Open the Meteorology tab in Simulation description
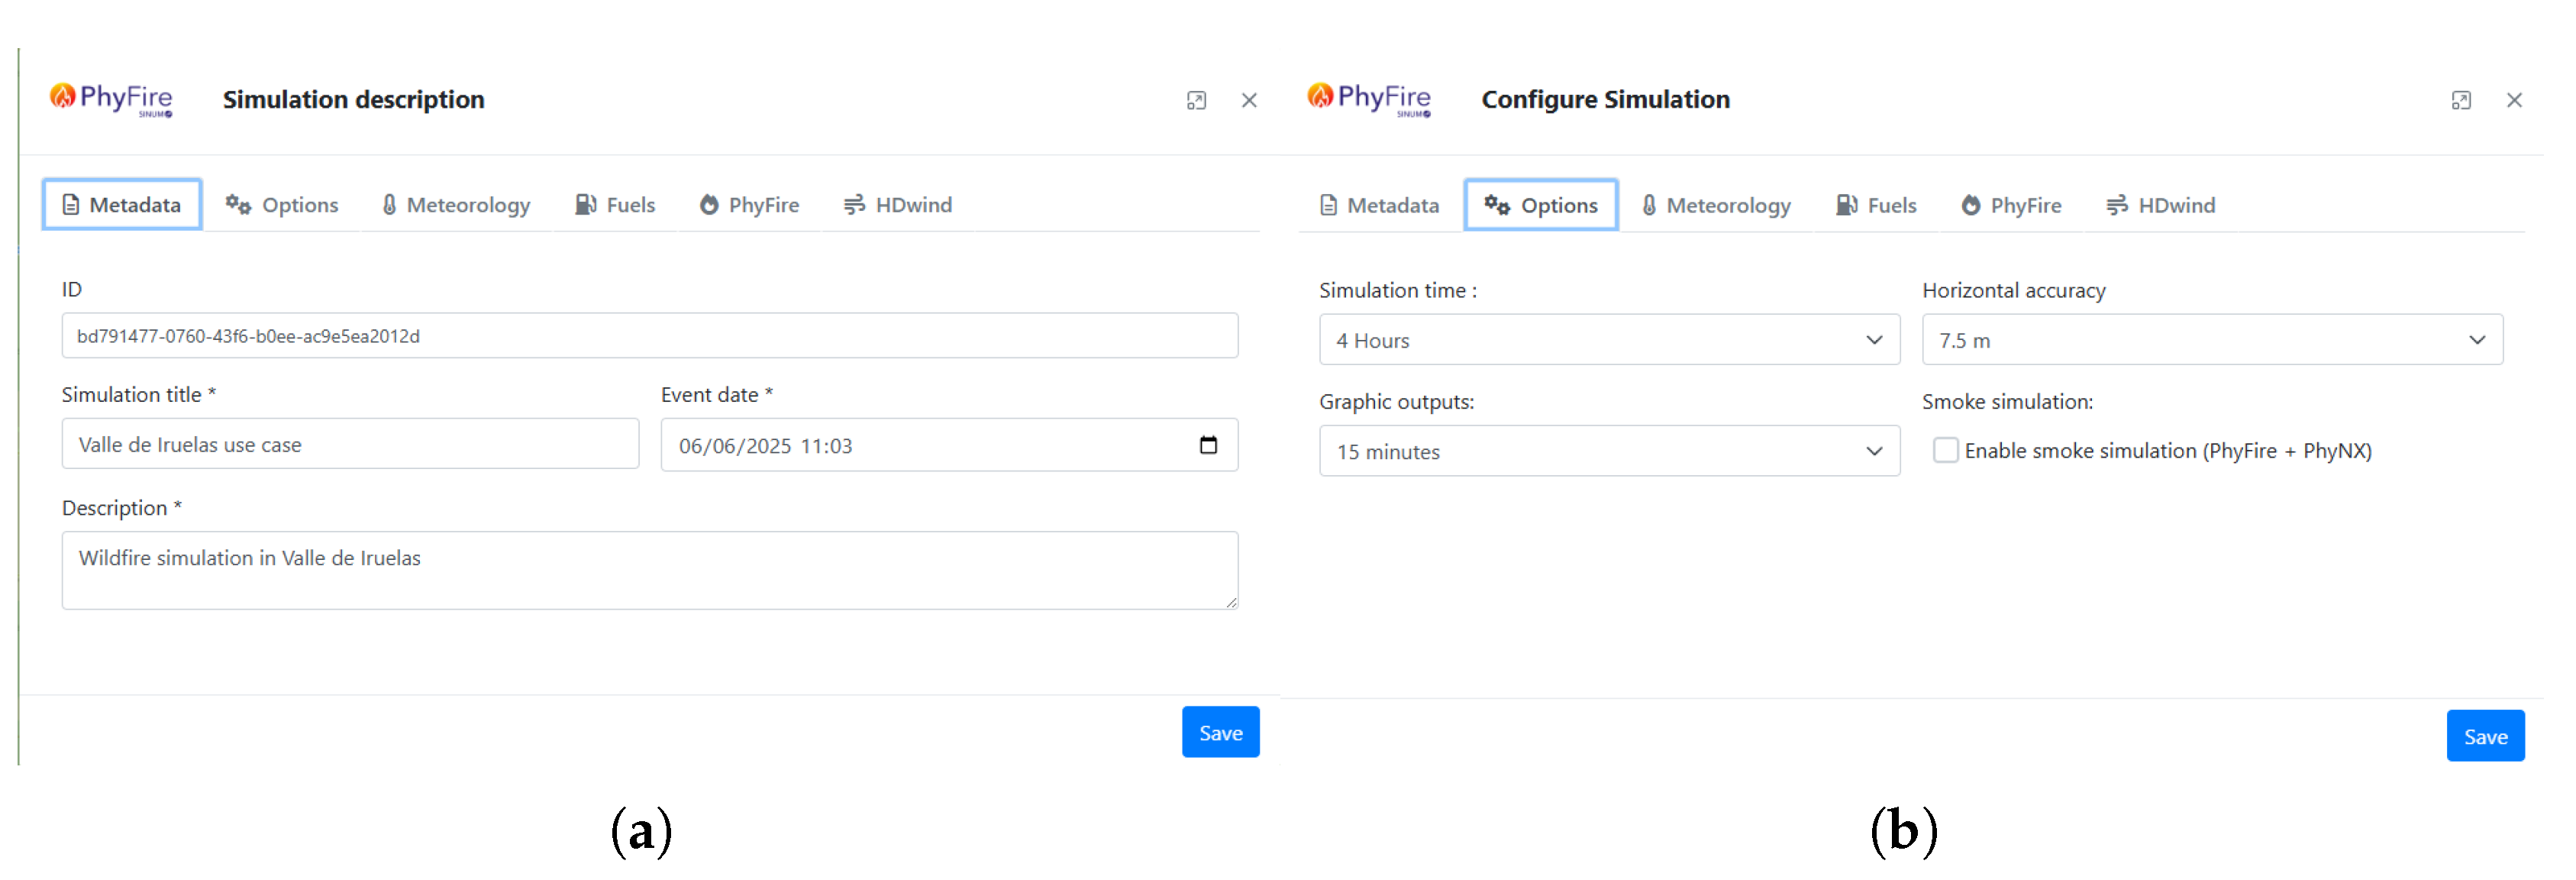 click(456, 205)
